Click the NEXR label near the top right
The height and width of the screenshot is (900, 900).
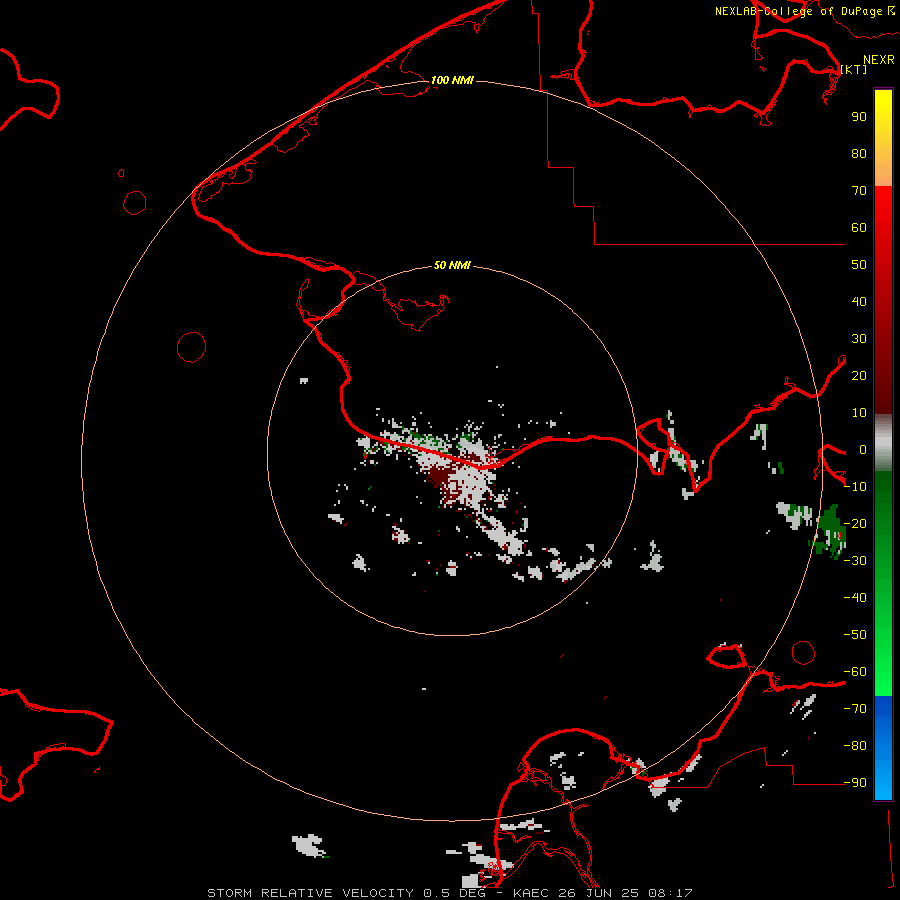[x=878, y=60]
